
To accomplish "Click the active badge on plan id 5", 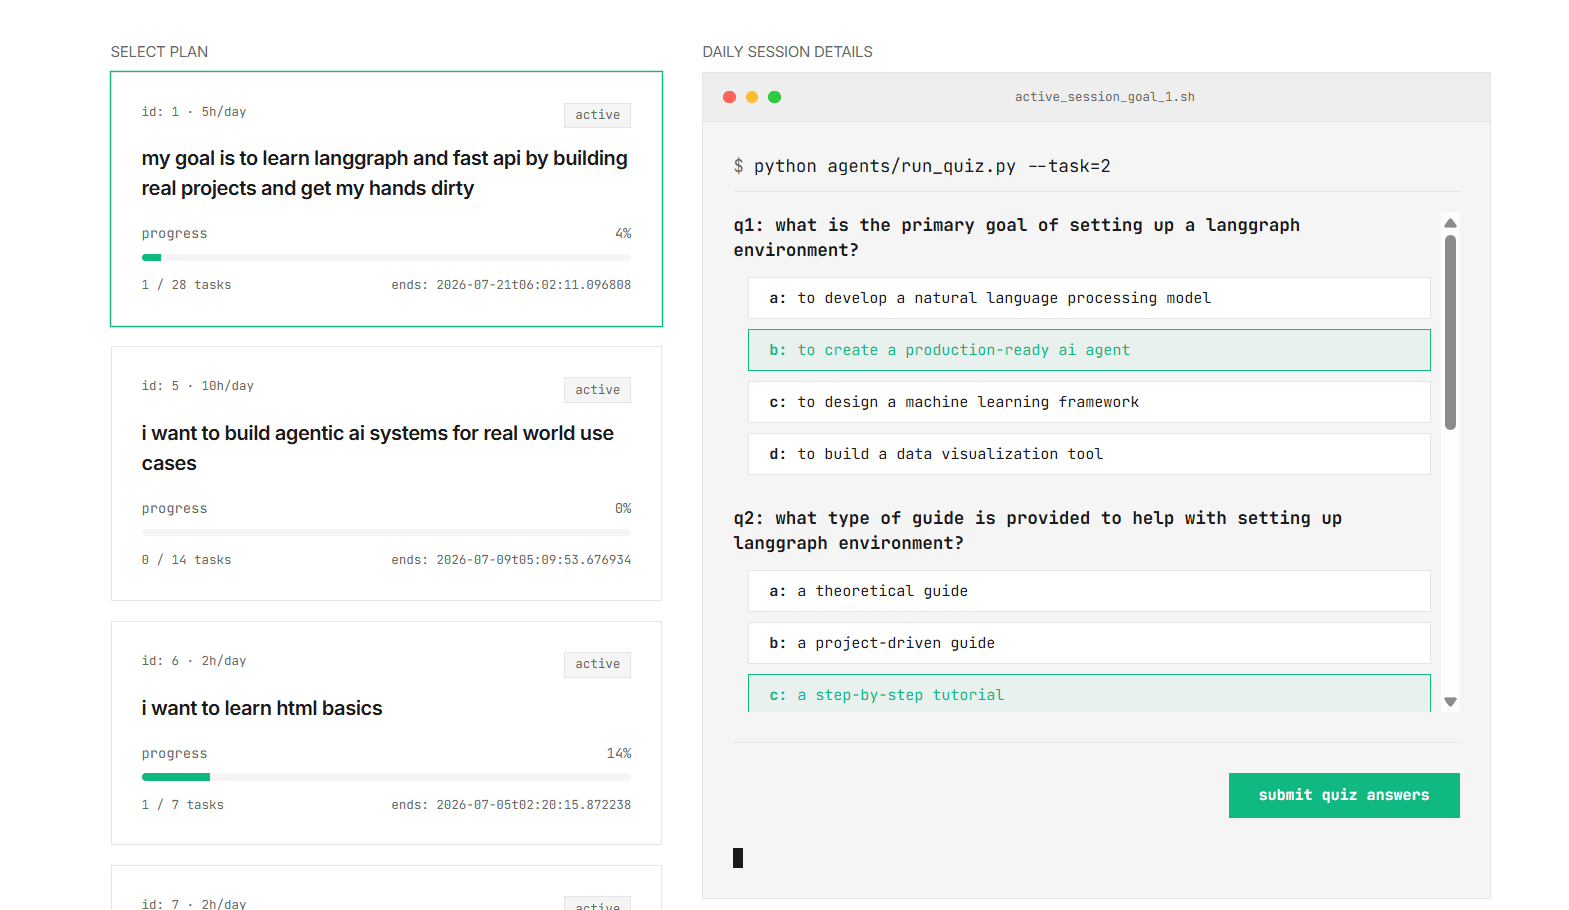I will tap(597, 390).
